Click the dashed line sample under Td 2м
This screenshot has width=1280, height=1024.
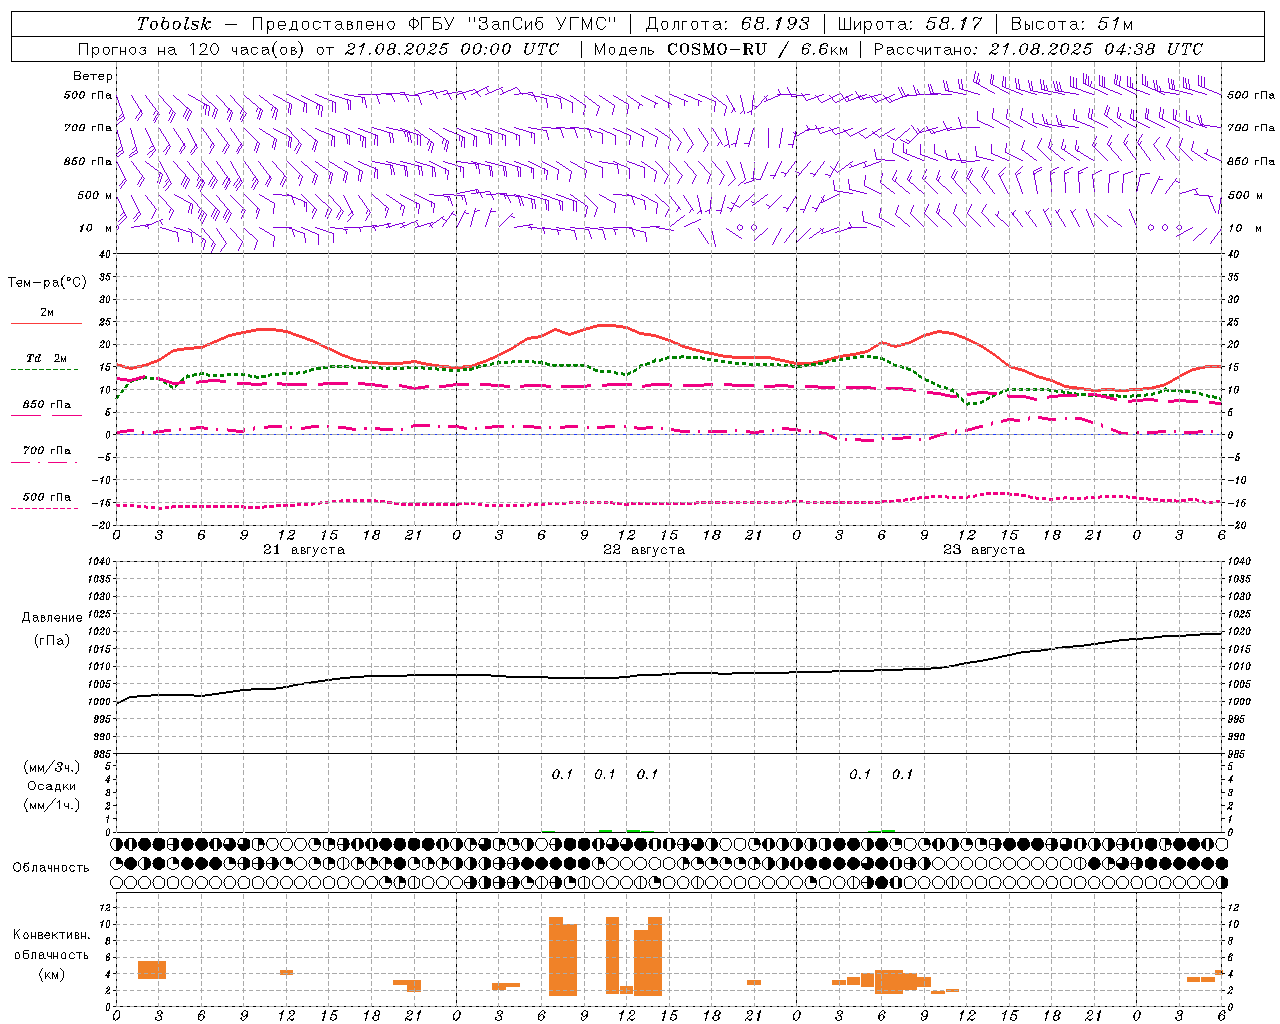[44, 370]
